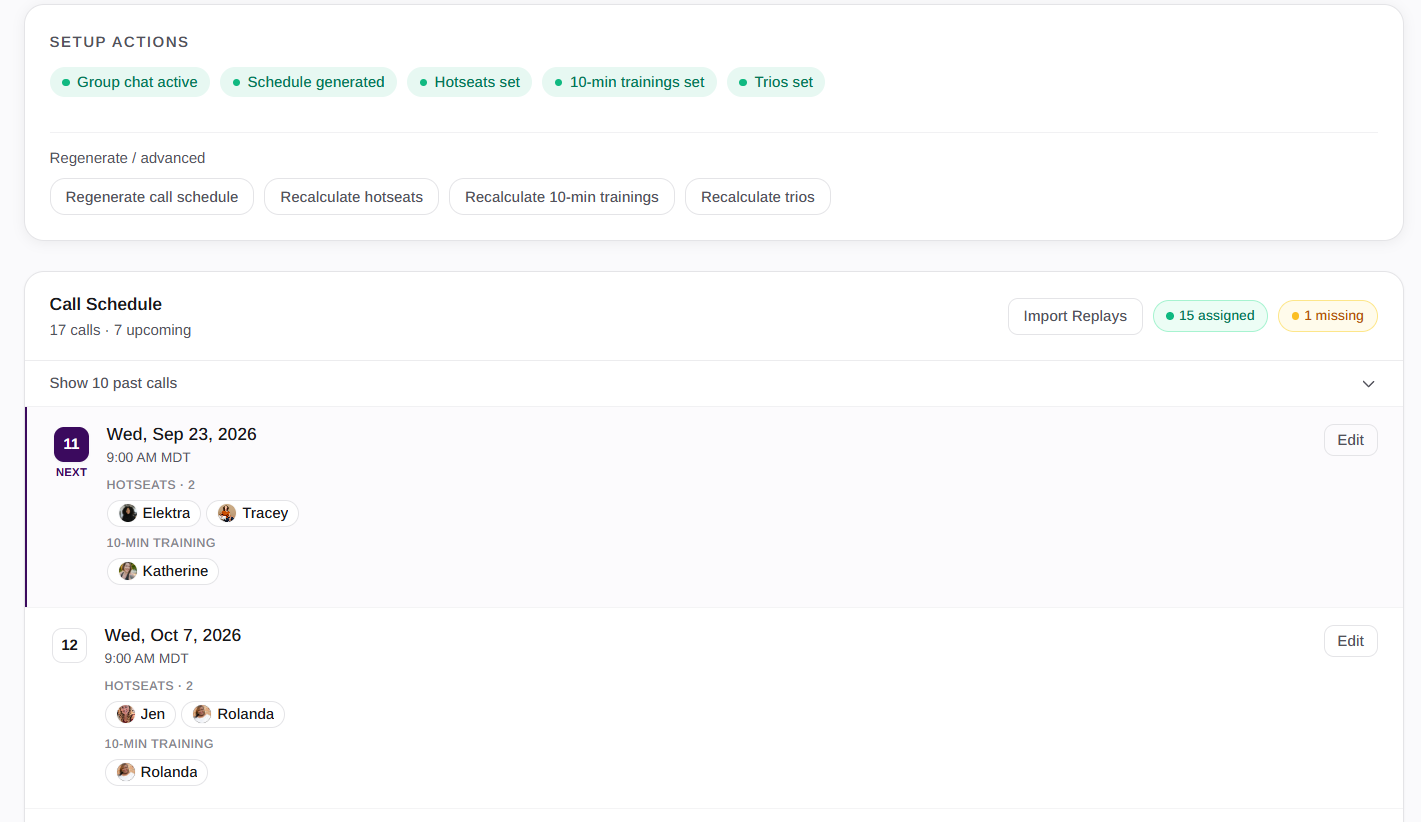
Task: Click the 1 missing status badge
Action: 1328,316
